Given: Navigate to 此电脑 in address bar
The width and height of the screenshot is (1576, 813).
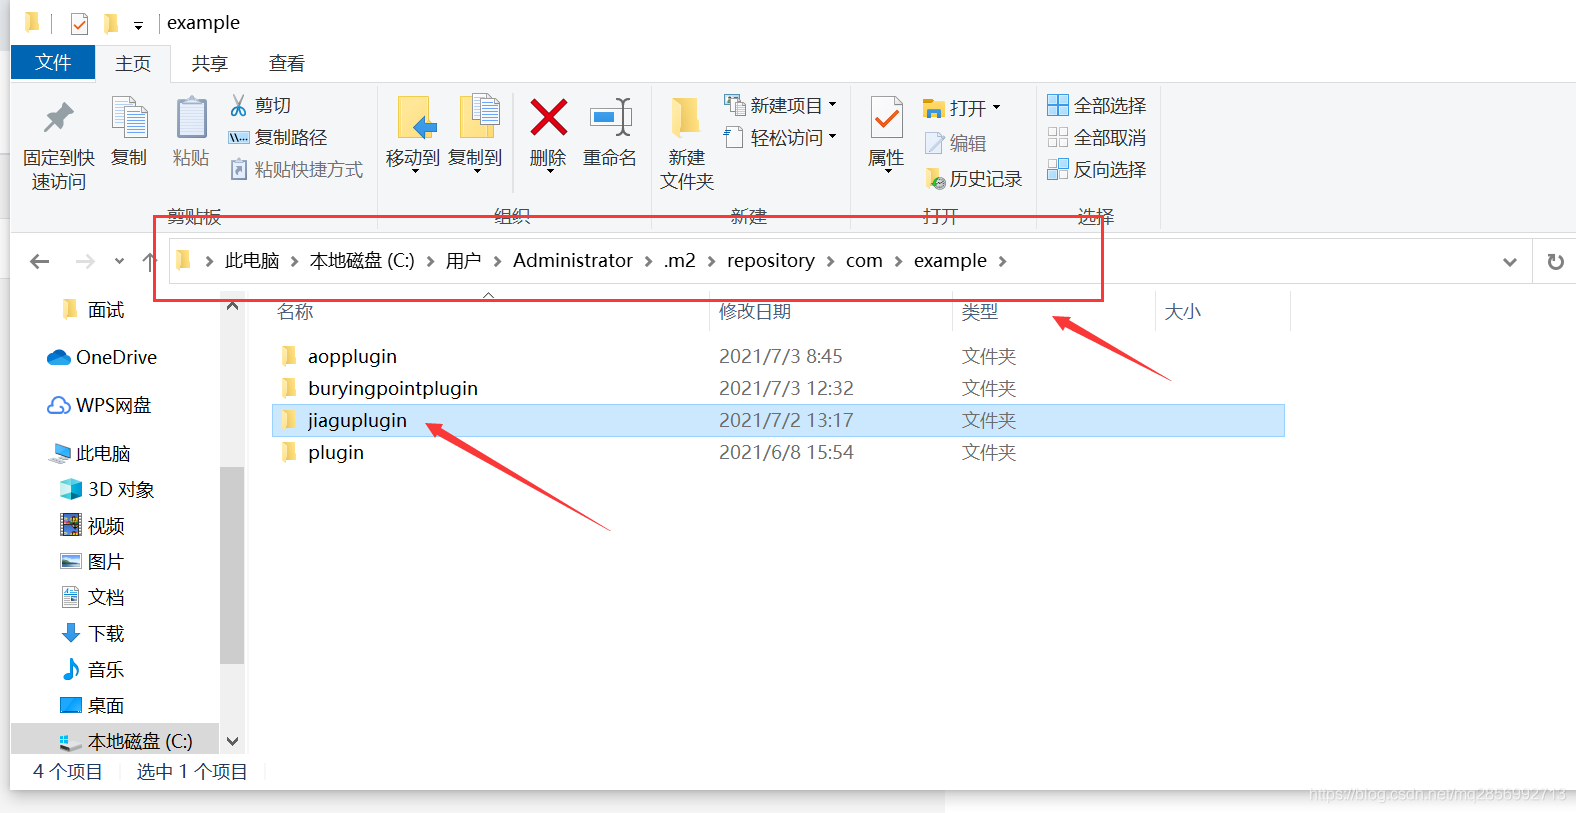Looking at the screenshot, I should tap(252, 261).
